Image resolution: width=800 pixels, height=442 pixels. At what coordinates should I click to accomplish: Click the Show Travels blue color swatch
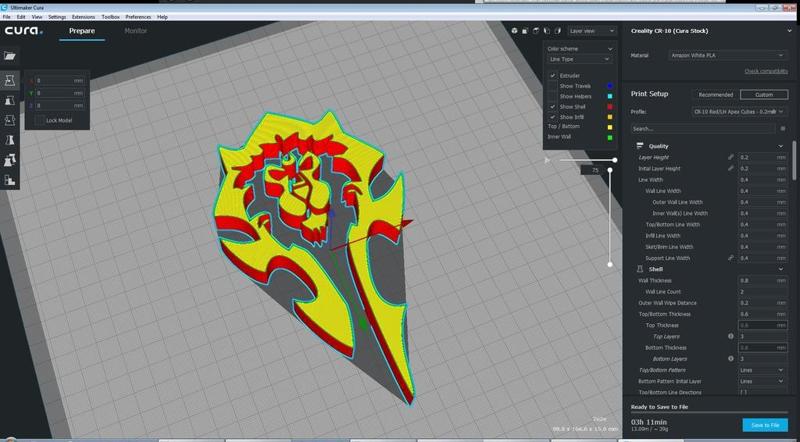click(x=609, y=86)
